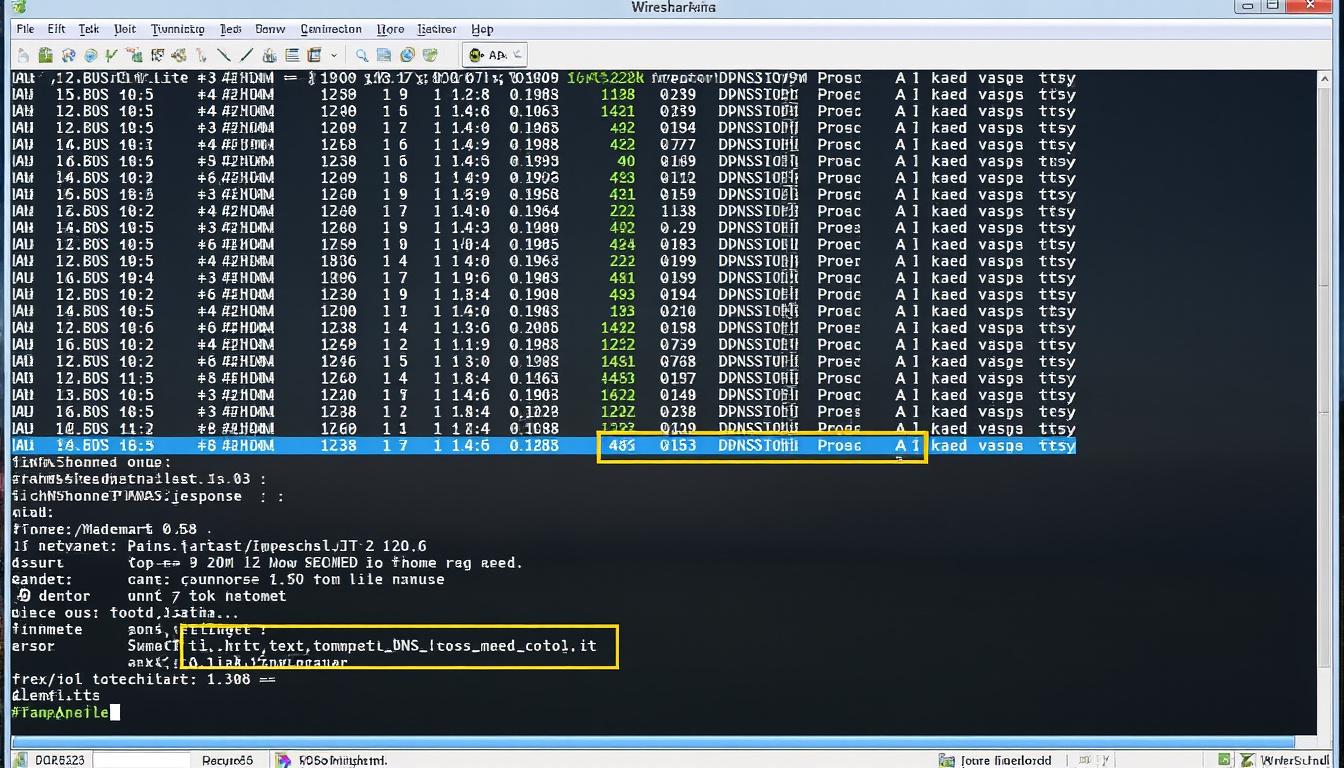Click detail line 'dentor unnt 7 tok natomet'

pos(149,596)
